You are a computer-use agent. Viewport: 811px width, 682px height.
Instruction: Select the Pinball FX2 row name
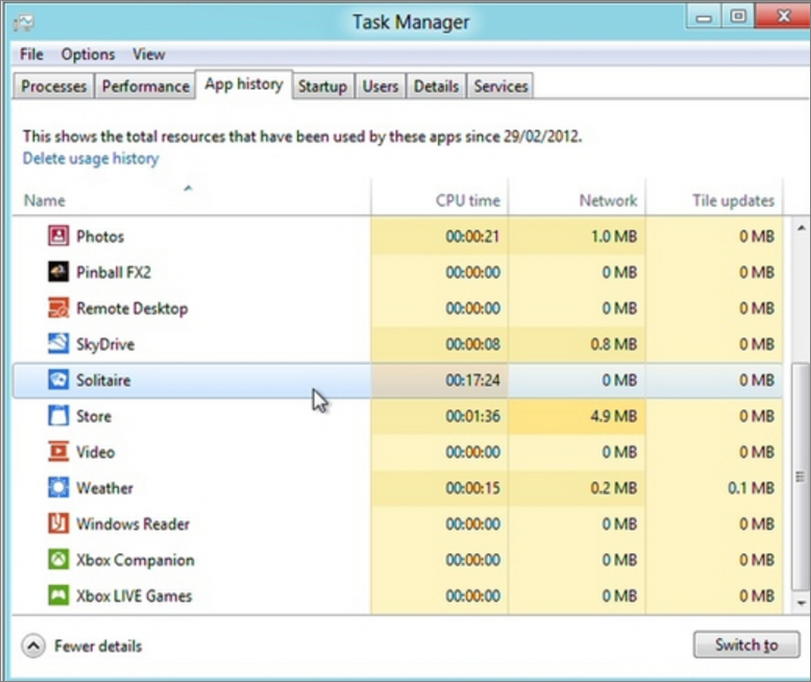[x=114, y=272]
